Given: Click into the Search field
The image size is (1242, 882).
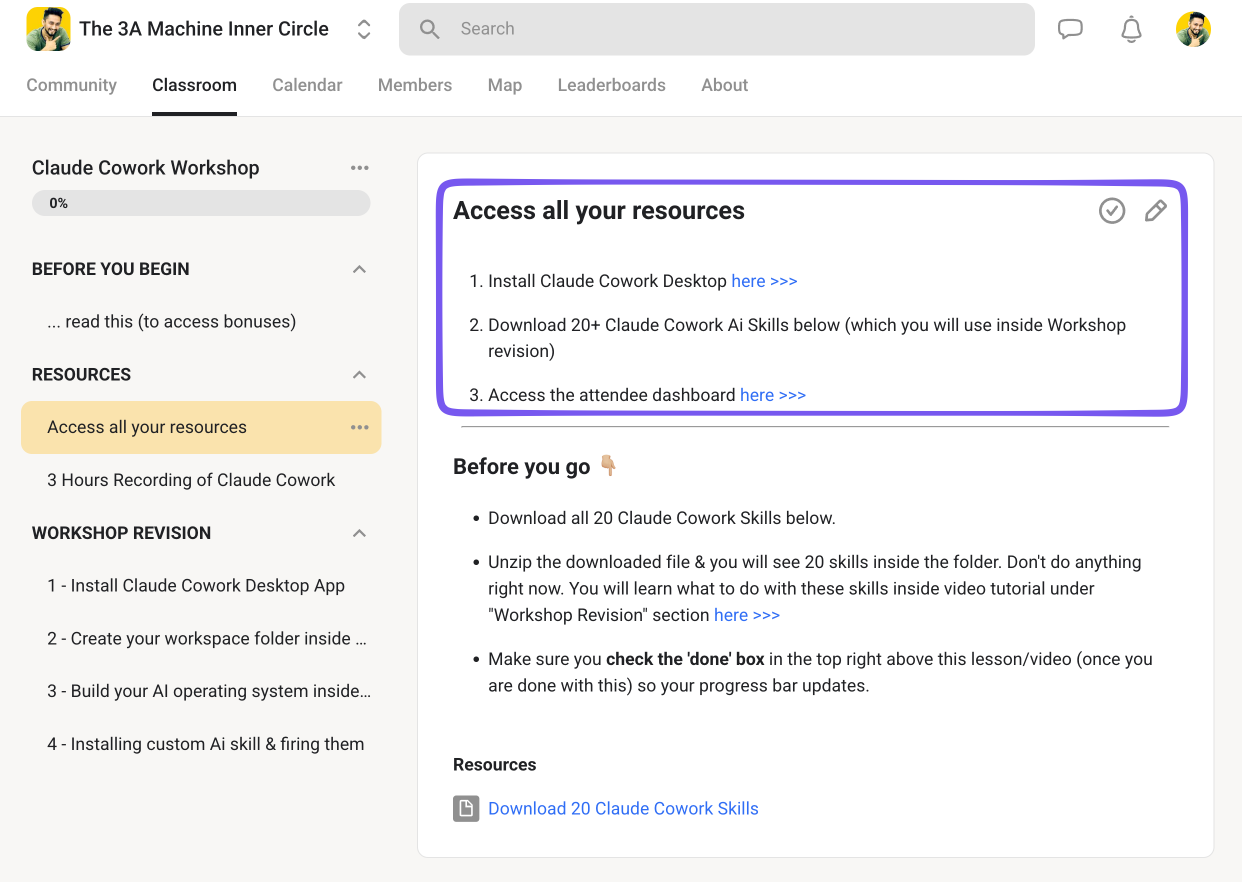Looking at the screenshot, I should (717, 29).
